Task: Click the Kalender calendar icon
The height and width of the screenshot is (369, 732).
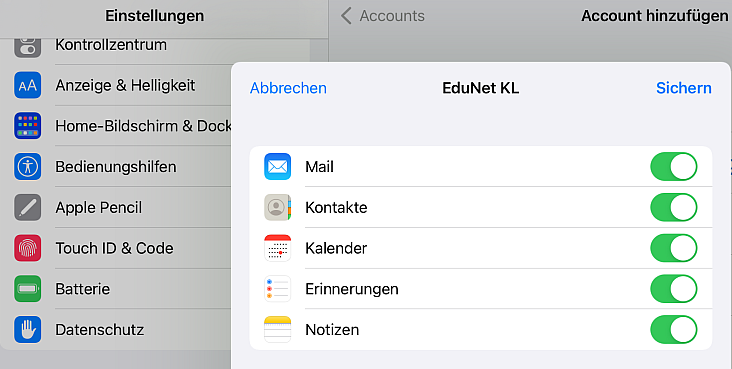Action: pos(277,248)
